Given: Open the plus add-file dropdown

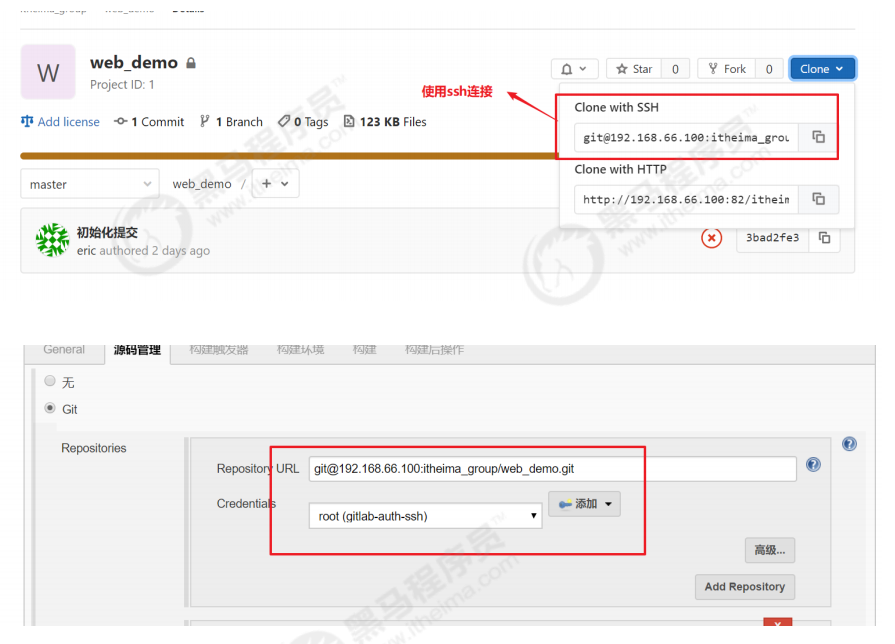Looking at the screenshot, I should coord(275,184).
